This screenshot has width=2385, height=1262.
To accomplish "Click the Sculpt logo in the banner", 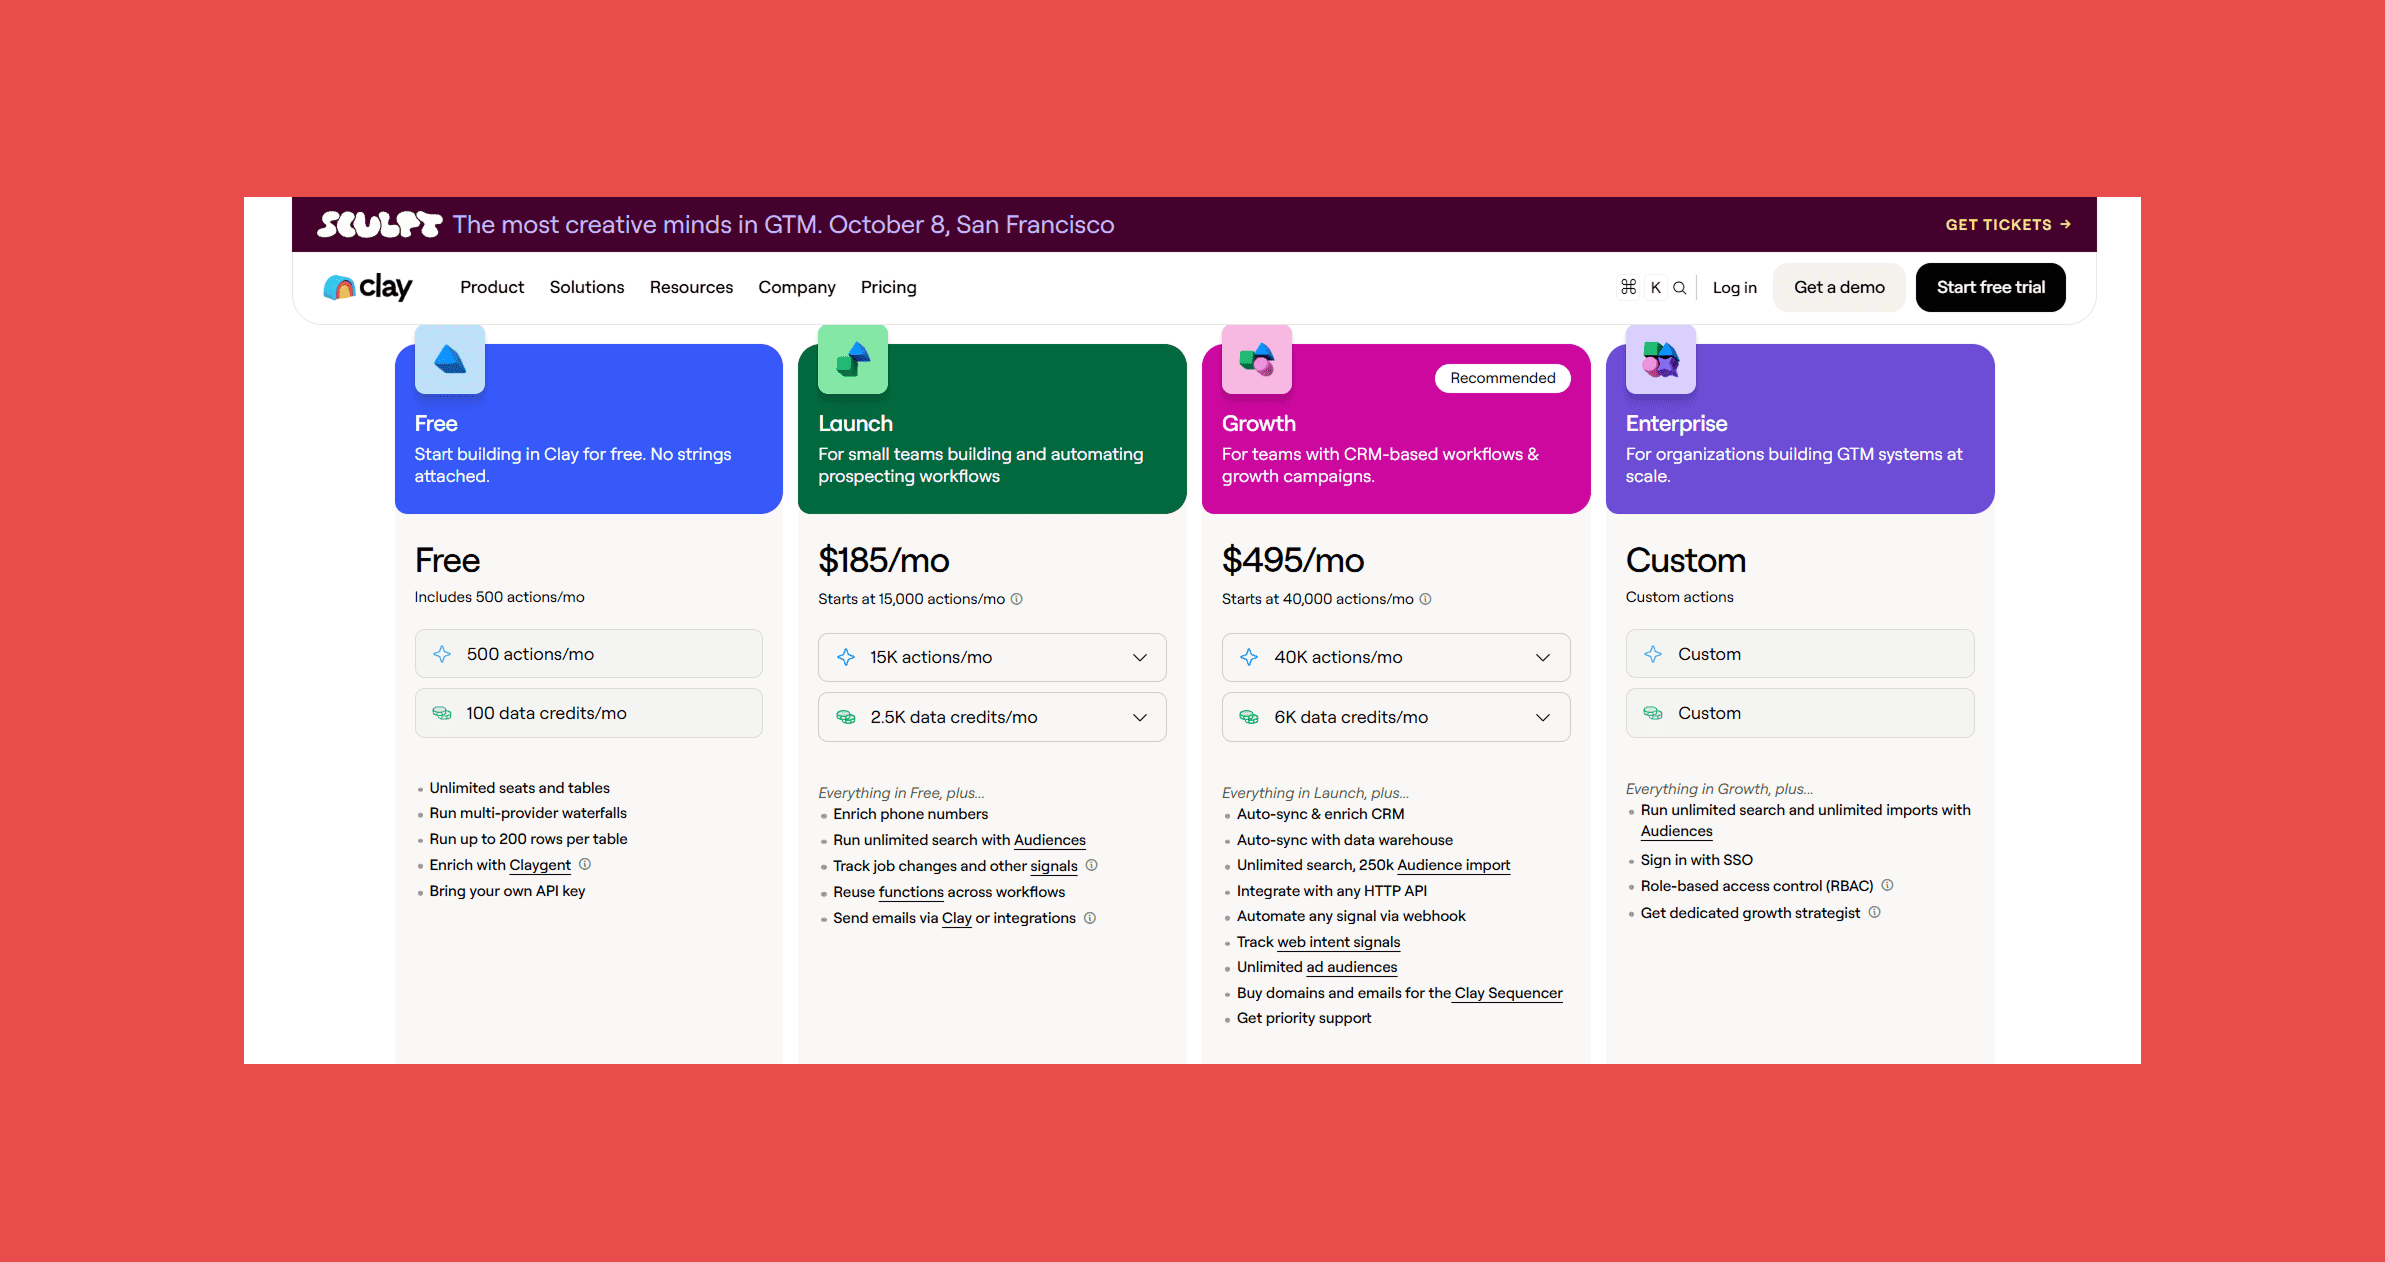I will point(379,225).
